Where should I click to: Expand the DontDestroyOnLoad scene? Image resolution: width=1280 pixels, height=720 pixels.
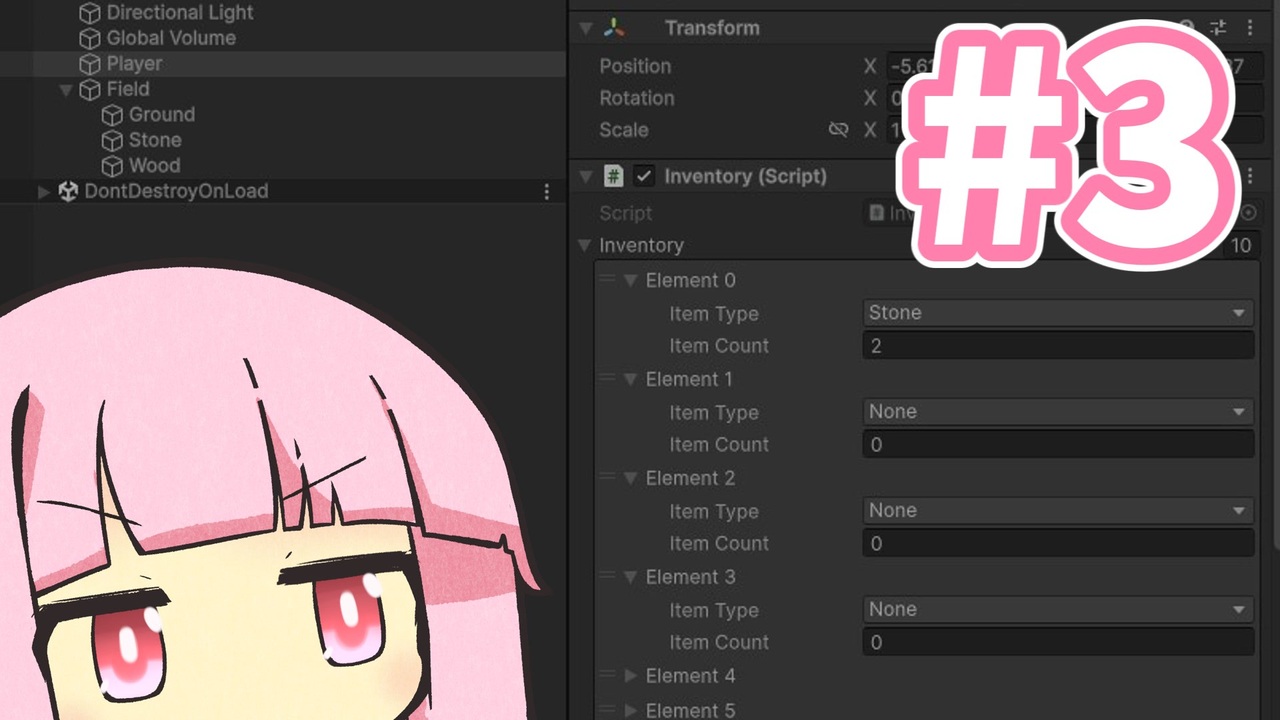click(x=43, y=192)
